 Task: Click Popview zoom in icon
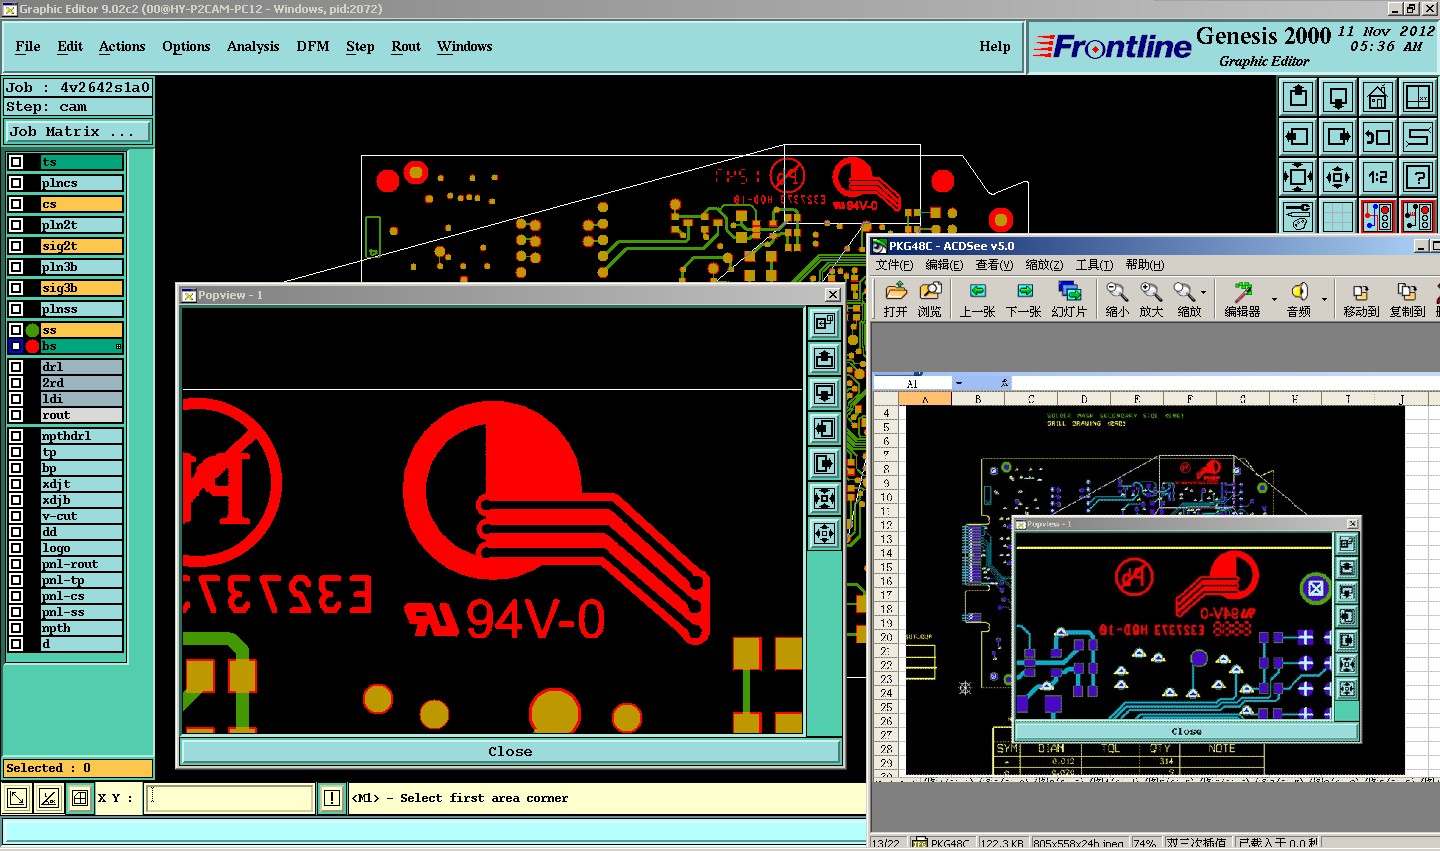(x=824, y=498)
